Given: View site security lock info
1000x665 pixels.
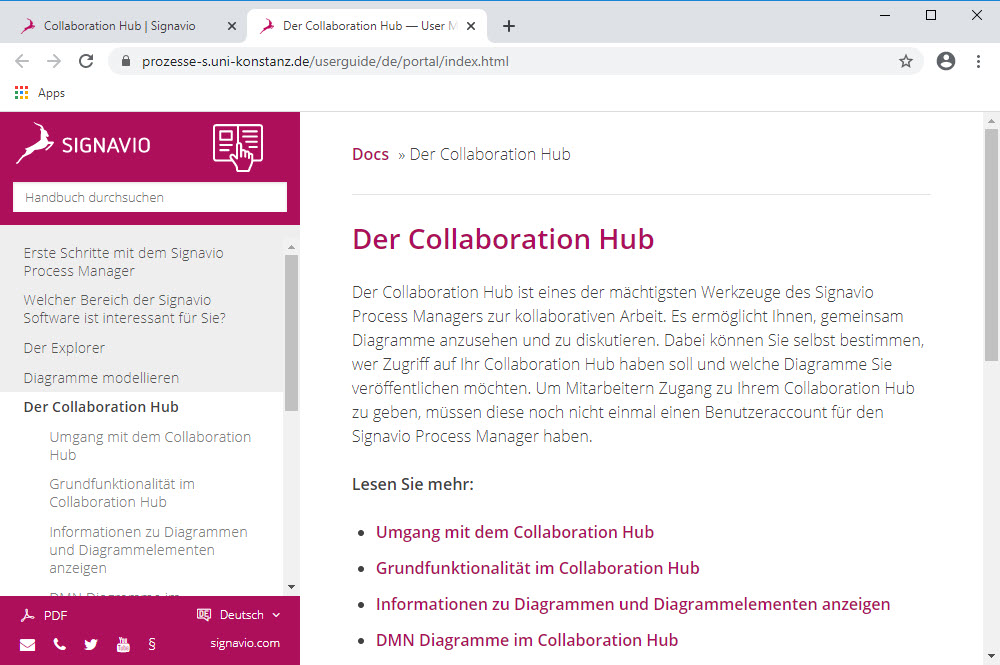Looking at the screenshot, I should coord(126,61).
